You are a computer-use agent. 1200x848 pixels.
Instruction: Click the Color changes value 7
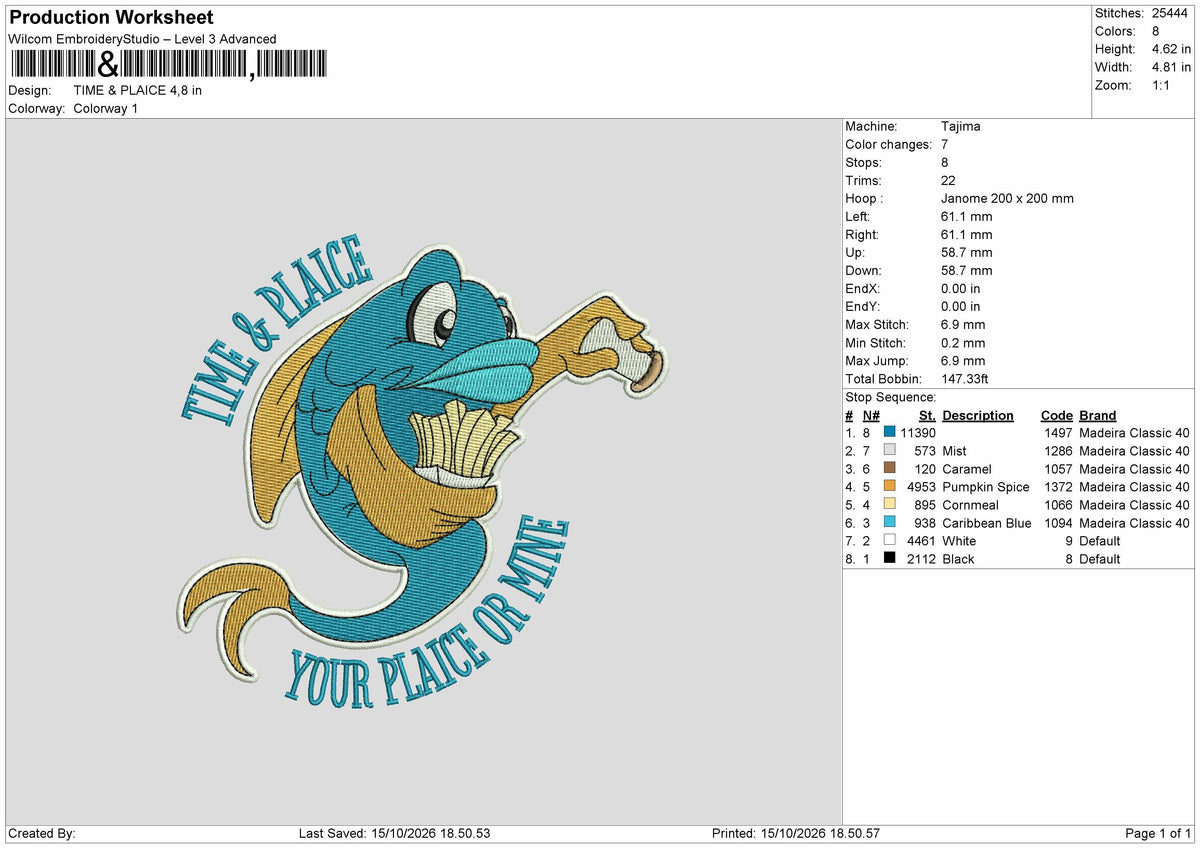(945, 144)
